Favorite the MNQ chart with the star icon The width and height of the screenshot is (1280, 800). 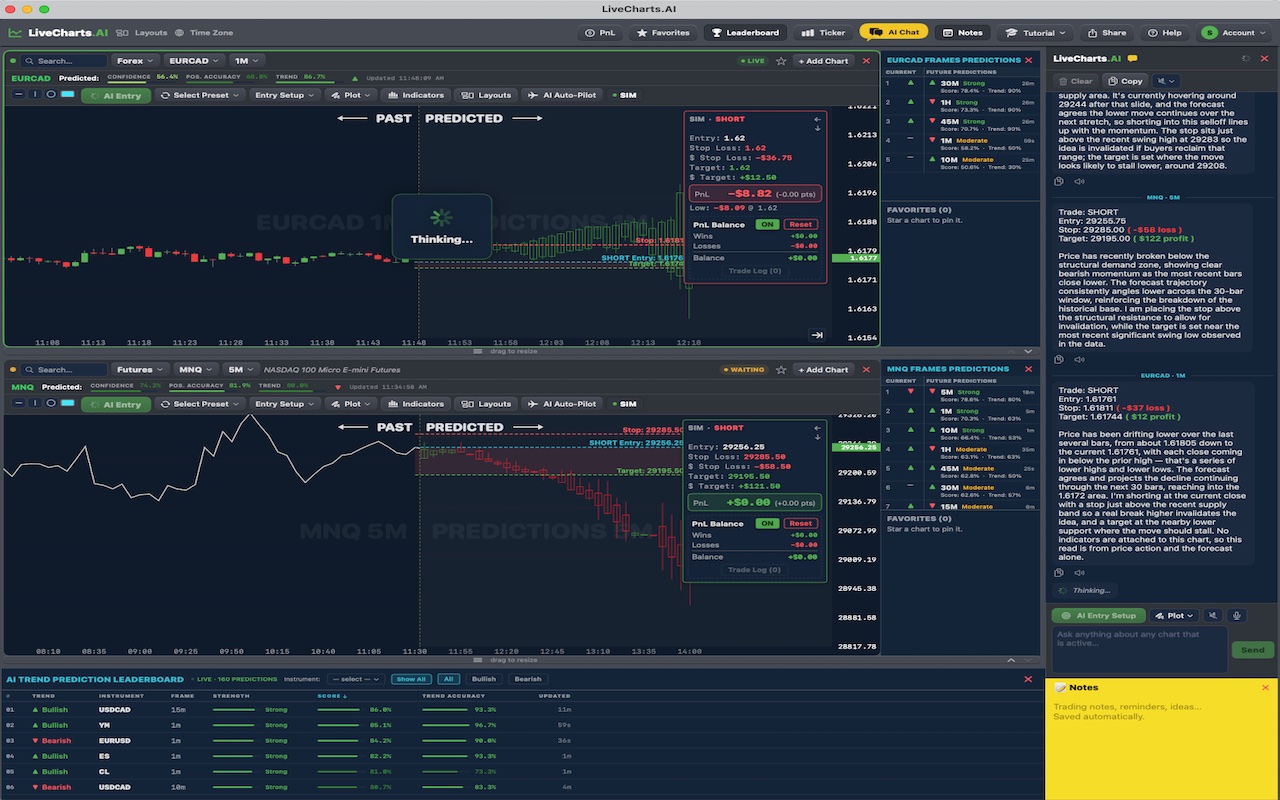(x=781, y=370)
